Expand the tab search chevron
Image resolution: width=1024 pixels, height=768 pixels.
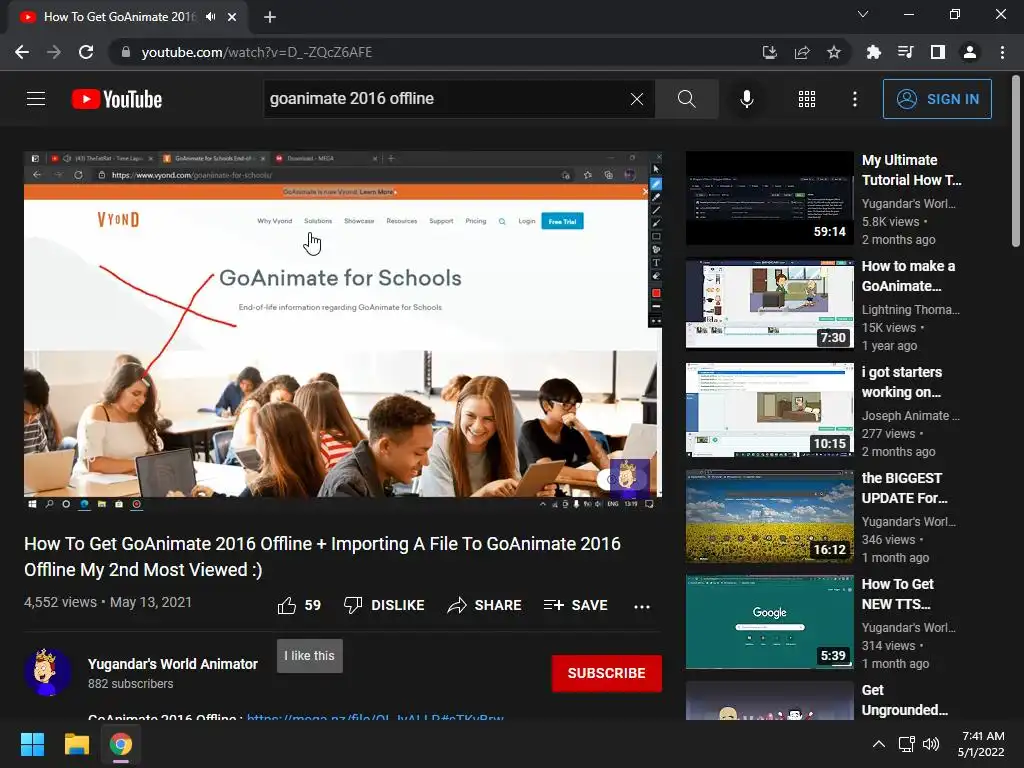(863, 14)
